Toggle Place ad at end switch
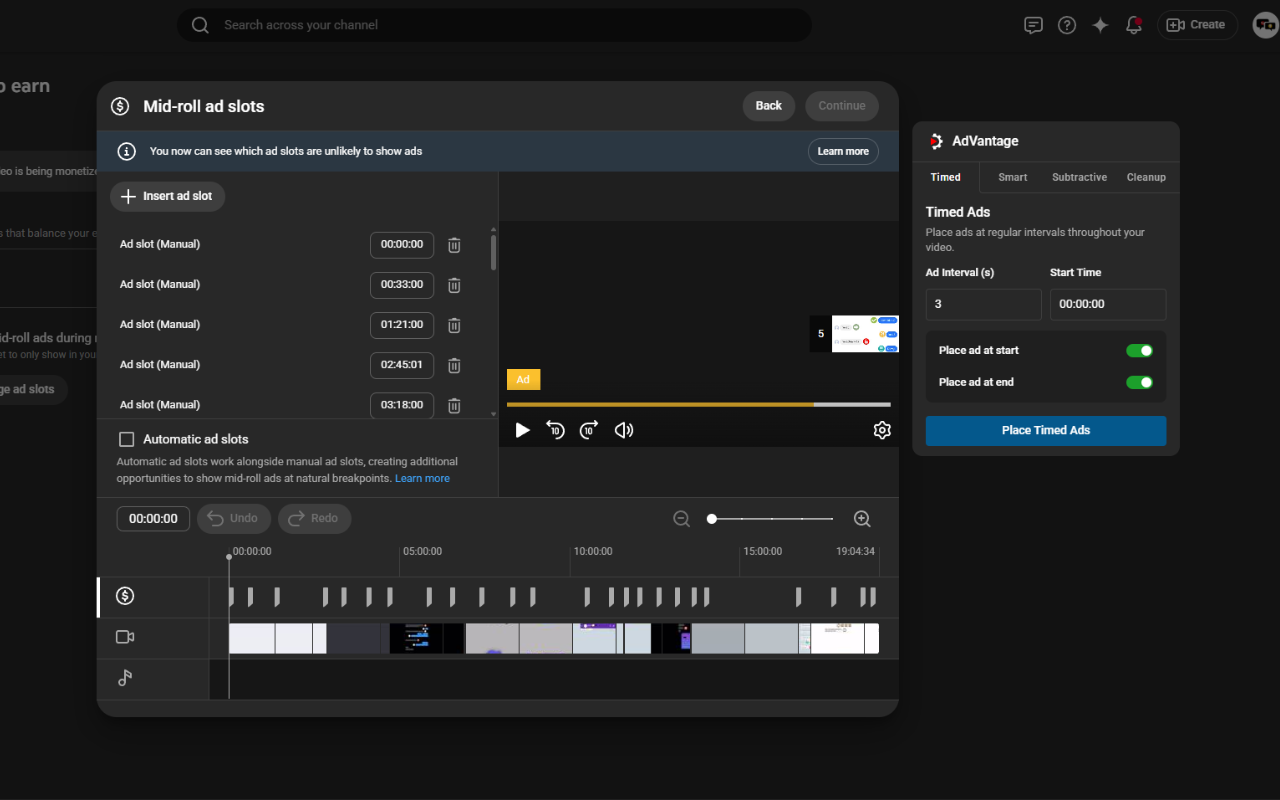 (1139, 382)
